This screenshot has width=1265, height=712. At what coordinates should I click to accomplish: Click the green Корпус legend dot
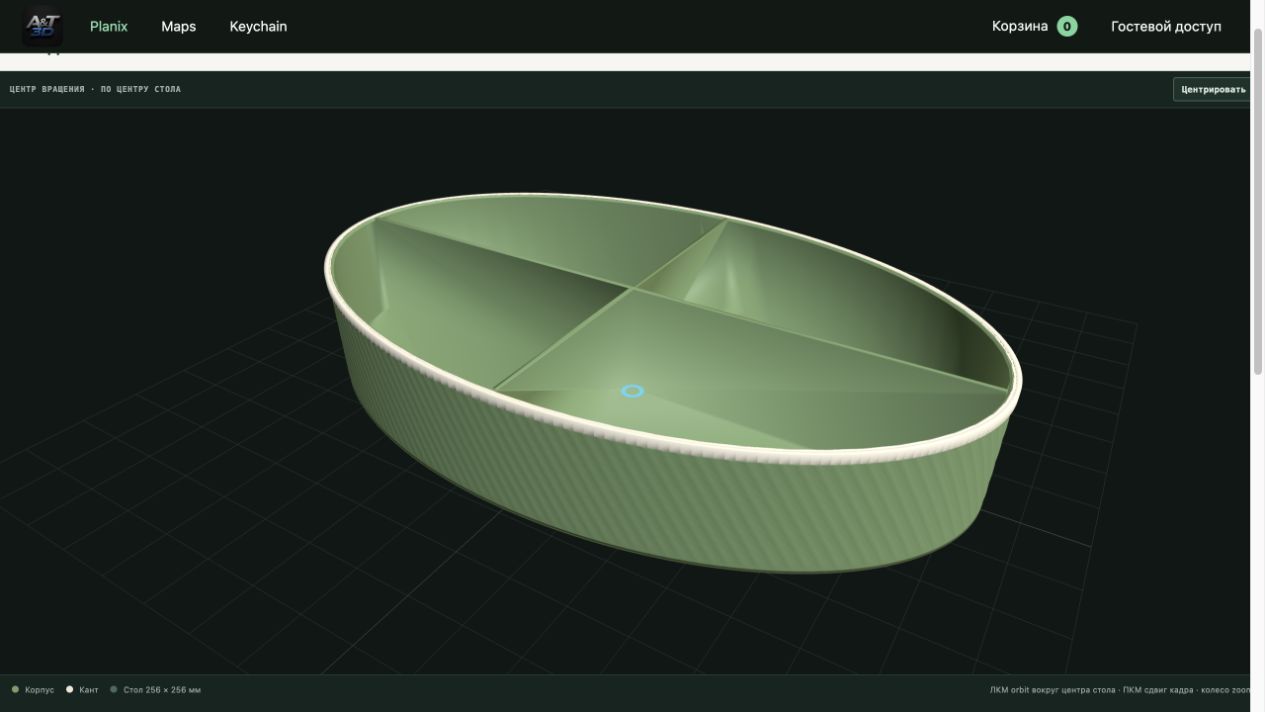pos(15,689)
